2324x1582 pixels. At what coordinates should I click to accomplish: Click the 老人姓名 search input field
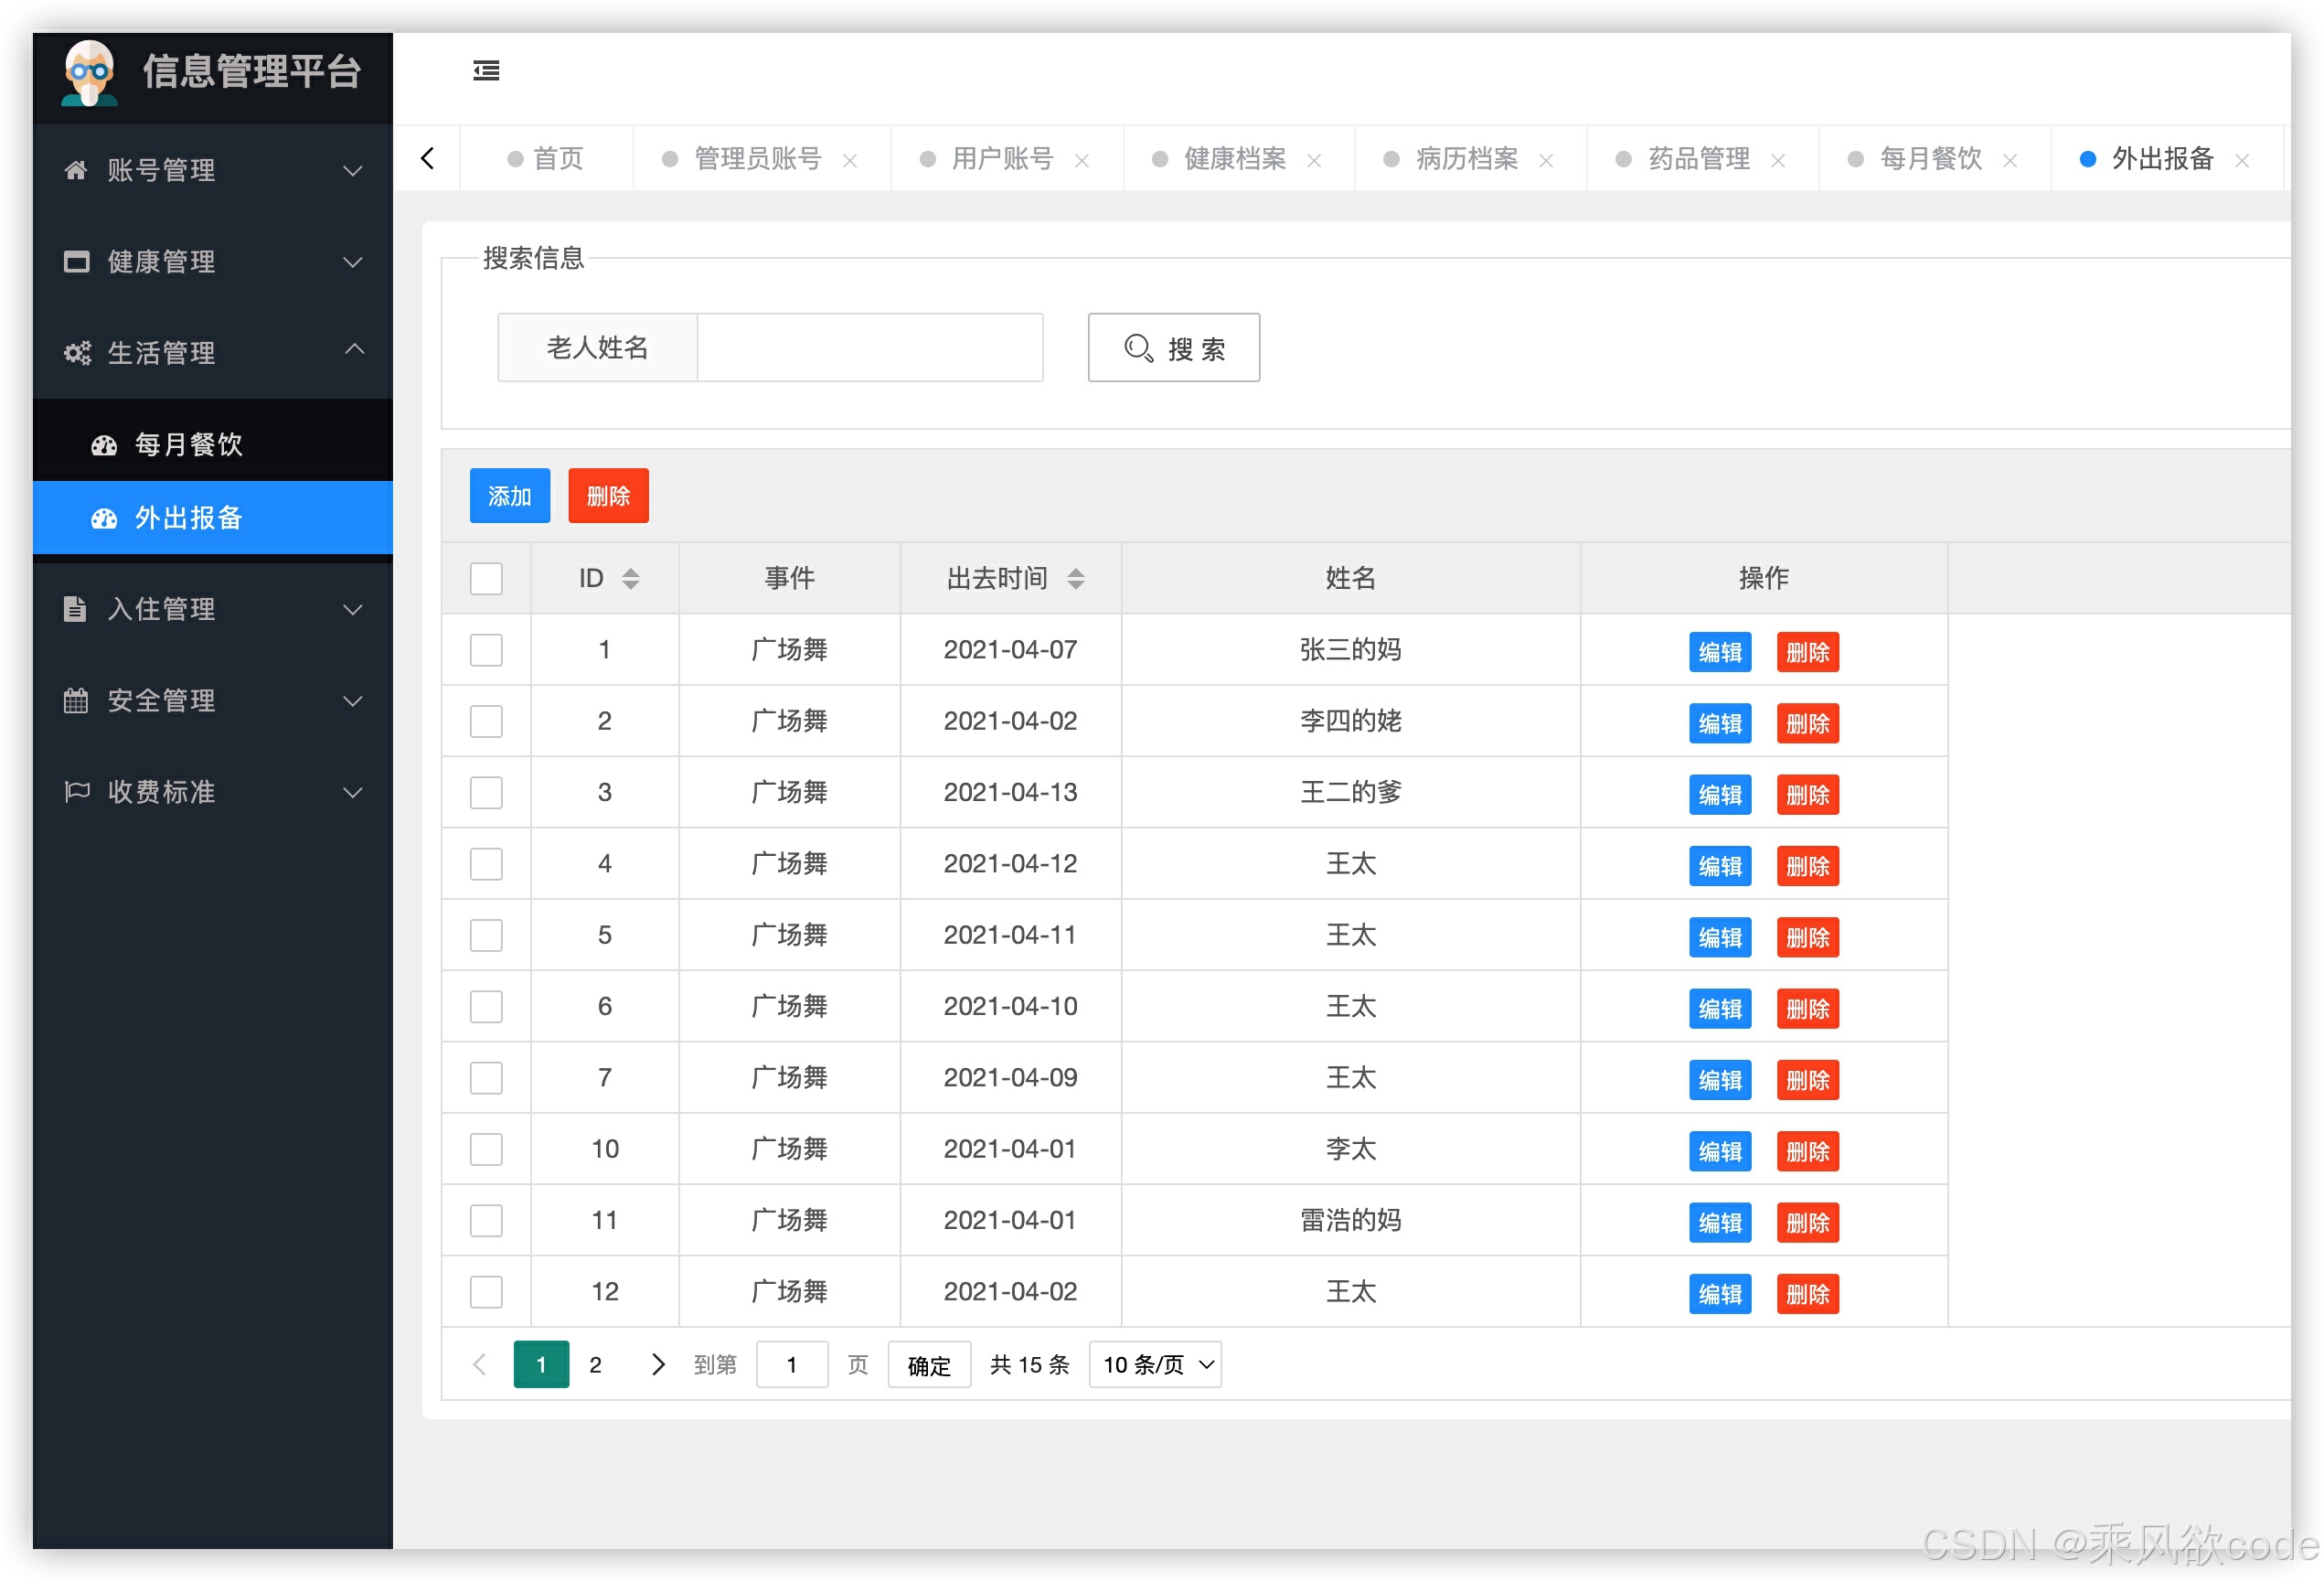(x=869, y=347)
